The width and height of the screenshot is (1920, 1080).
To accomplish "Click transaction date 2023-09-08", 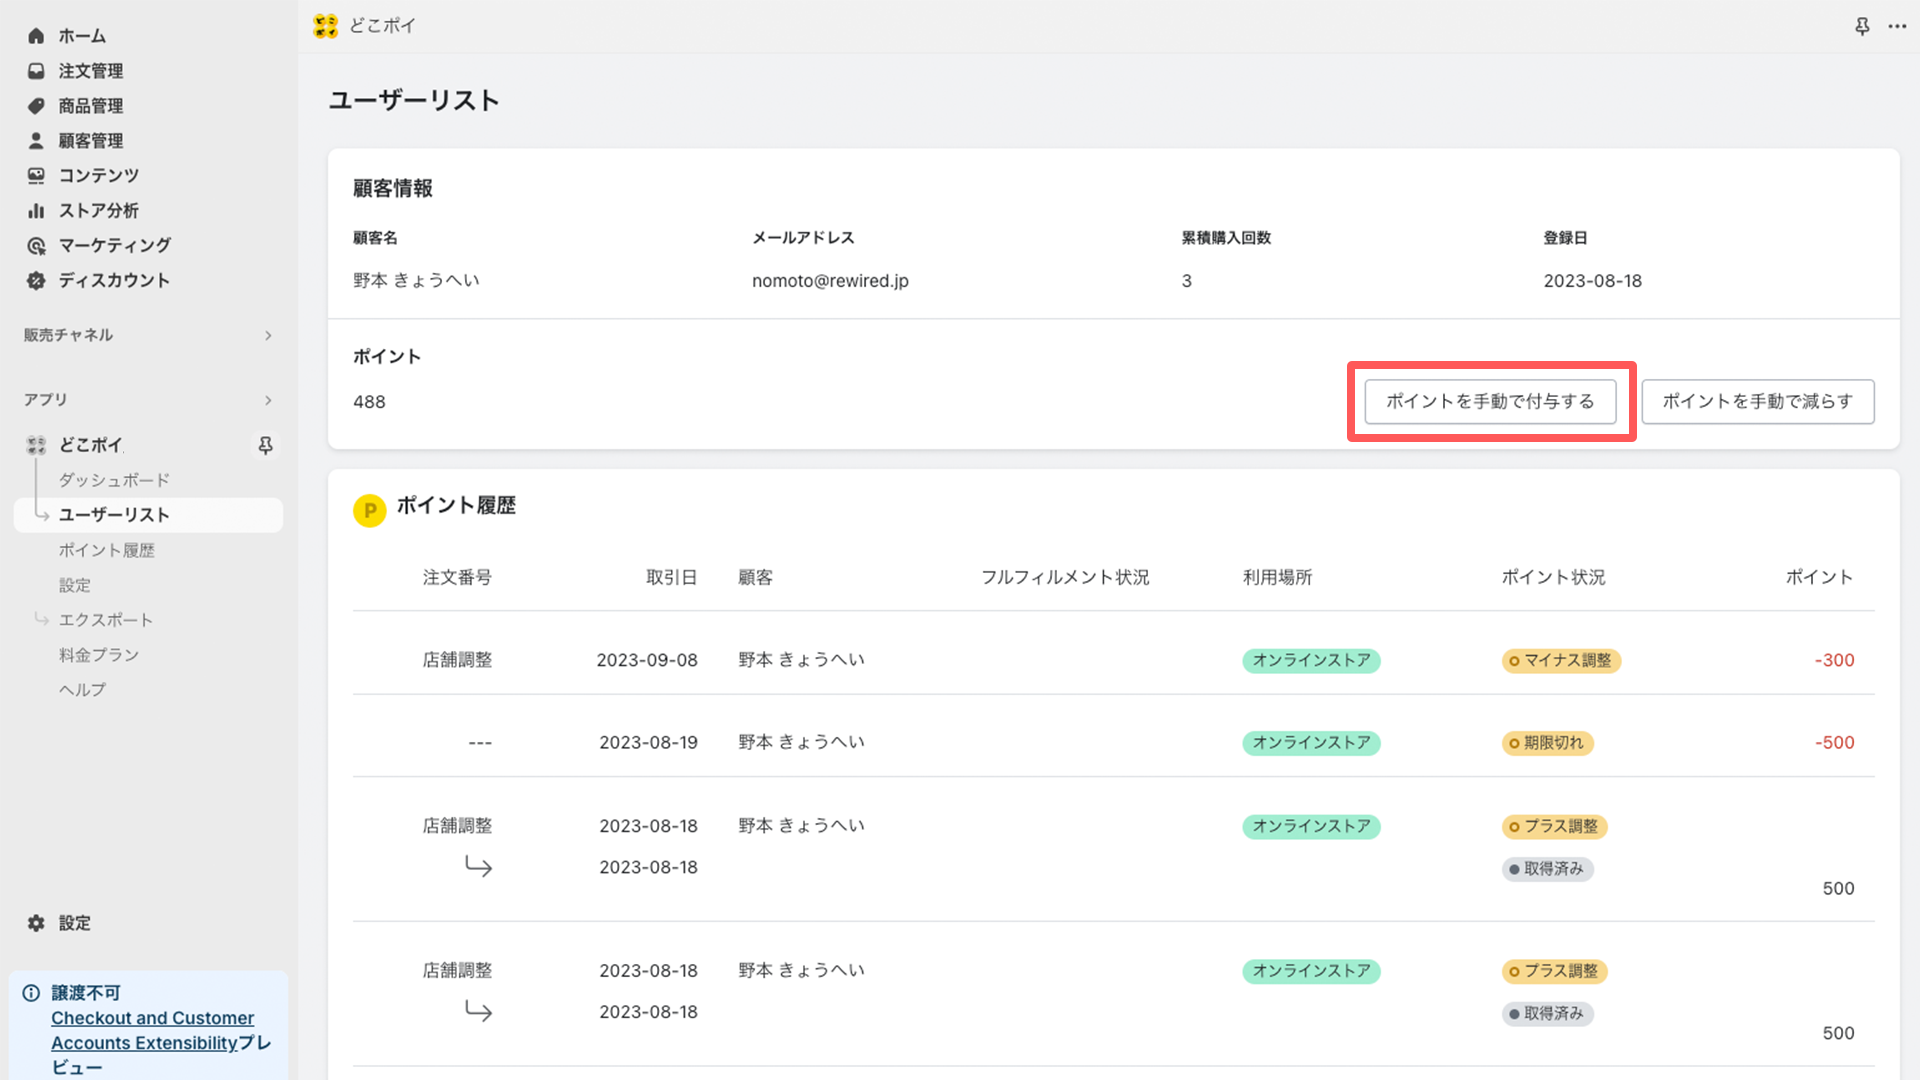I will (x=647, y=661).
